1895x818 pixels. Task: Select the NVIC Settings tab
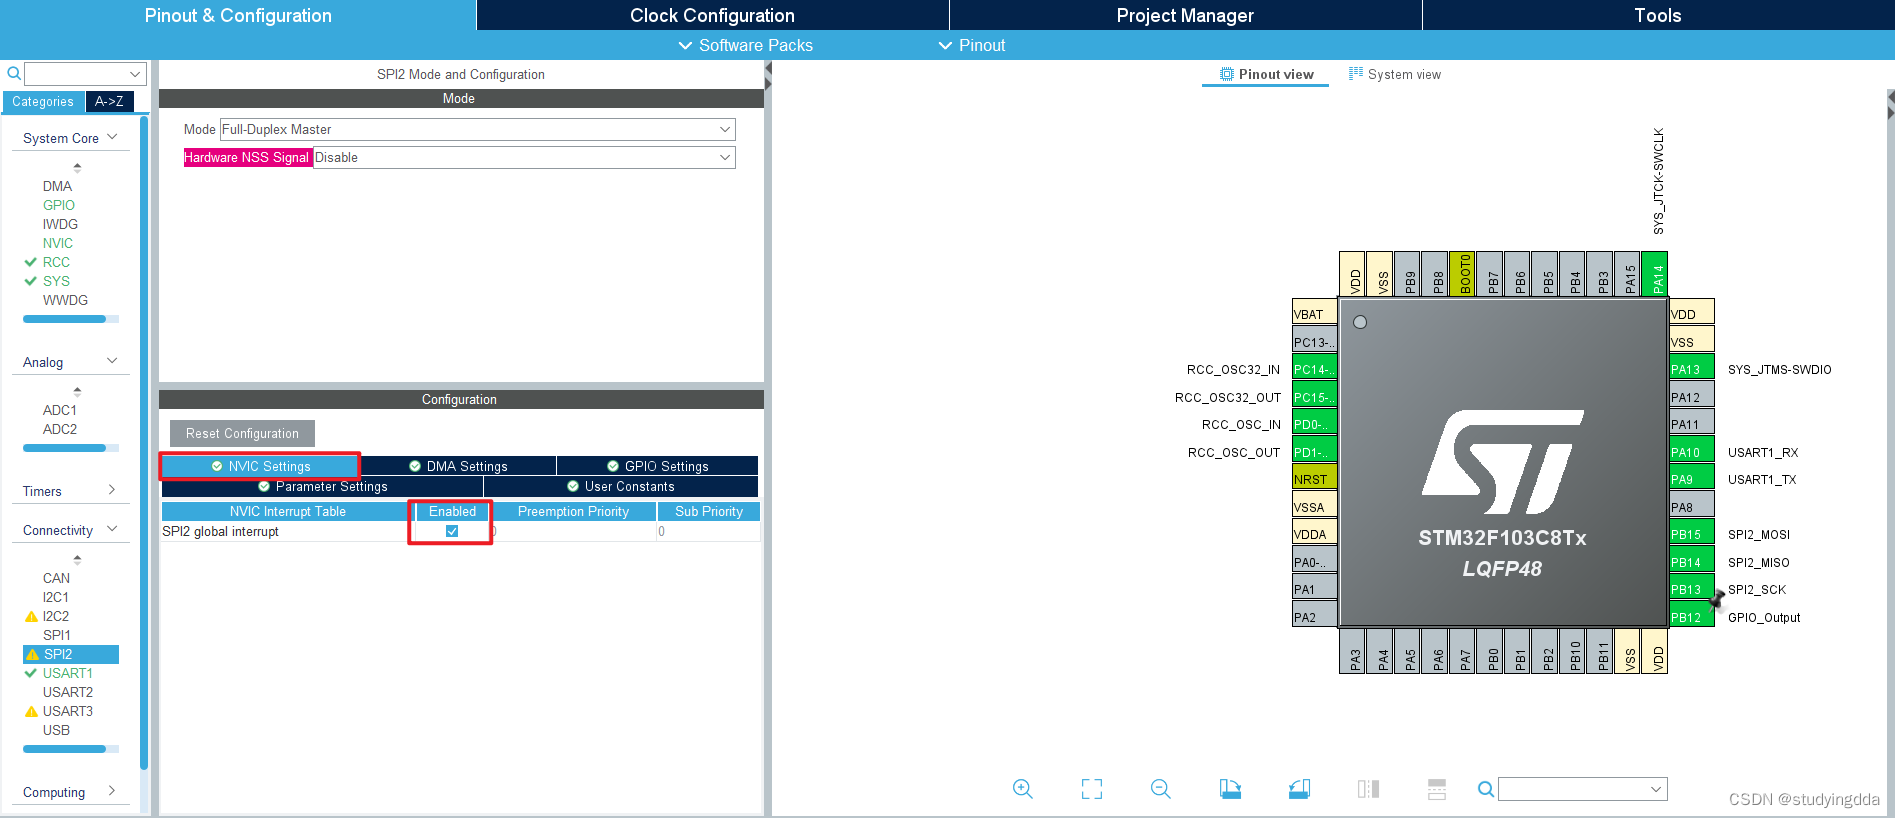coord(260,466)
